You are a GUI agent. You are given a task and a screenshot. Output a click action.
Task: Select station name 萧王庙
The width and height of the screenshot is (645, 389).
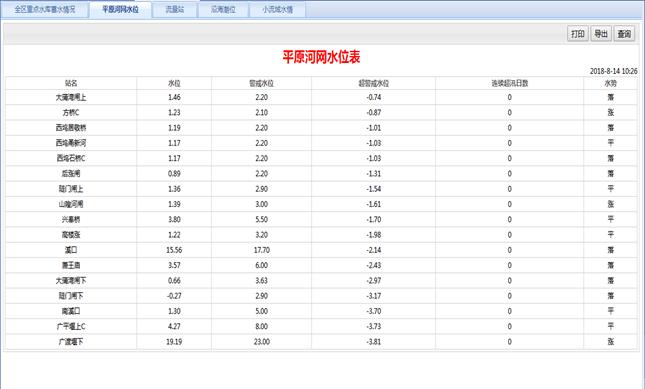pos(71,265)
